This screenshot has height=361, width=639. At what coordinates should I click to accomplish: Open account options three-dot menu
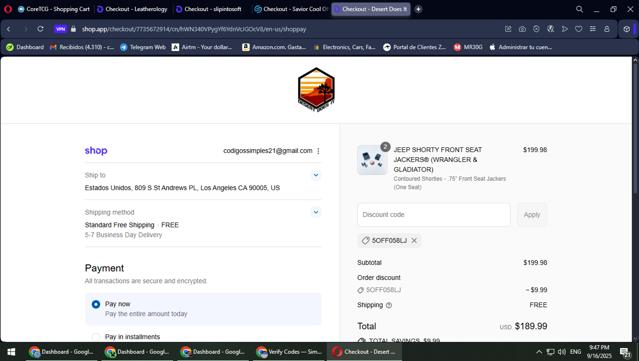tap(318, 151)
